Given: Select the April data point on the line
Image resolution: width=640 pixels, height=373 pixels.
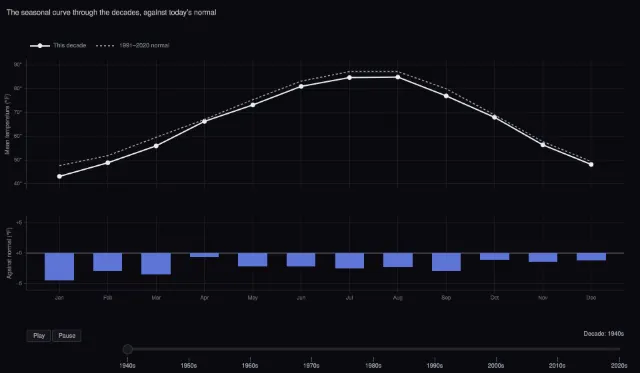Looking at the screenshot, I should (204, 121).
